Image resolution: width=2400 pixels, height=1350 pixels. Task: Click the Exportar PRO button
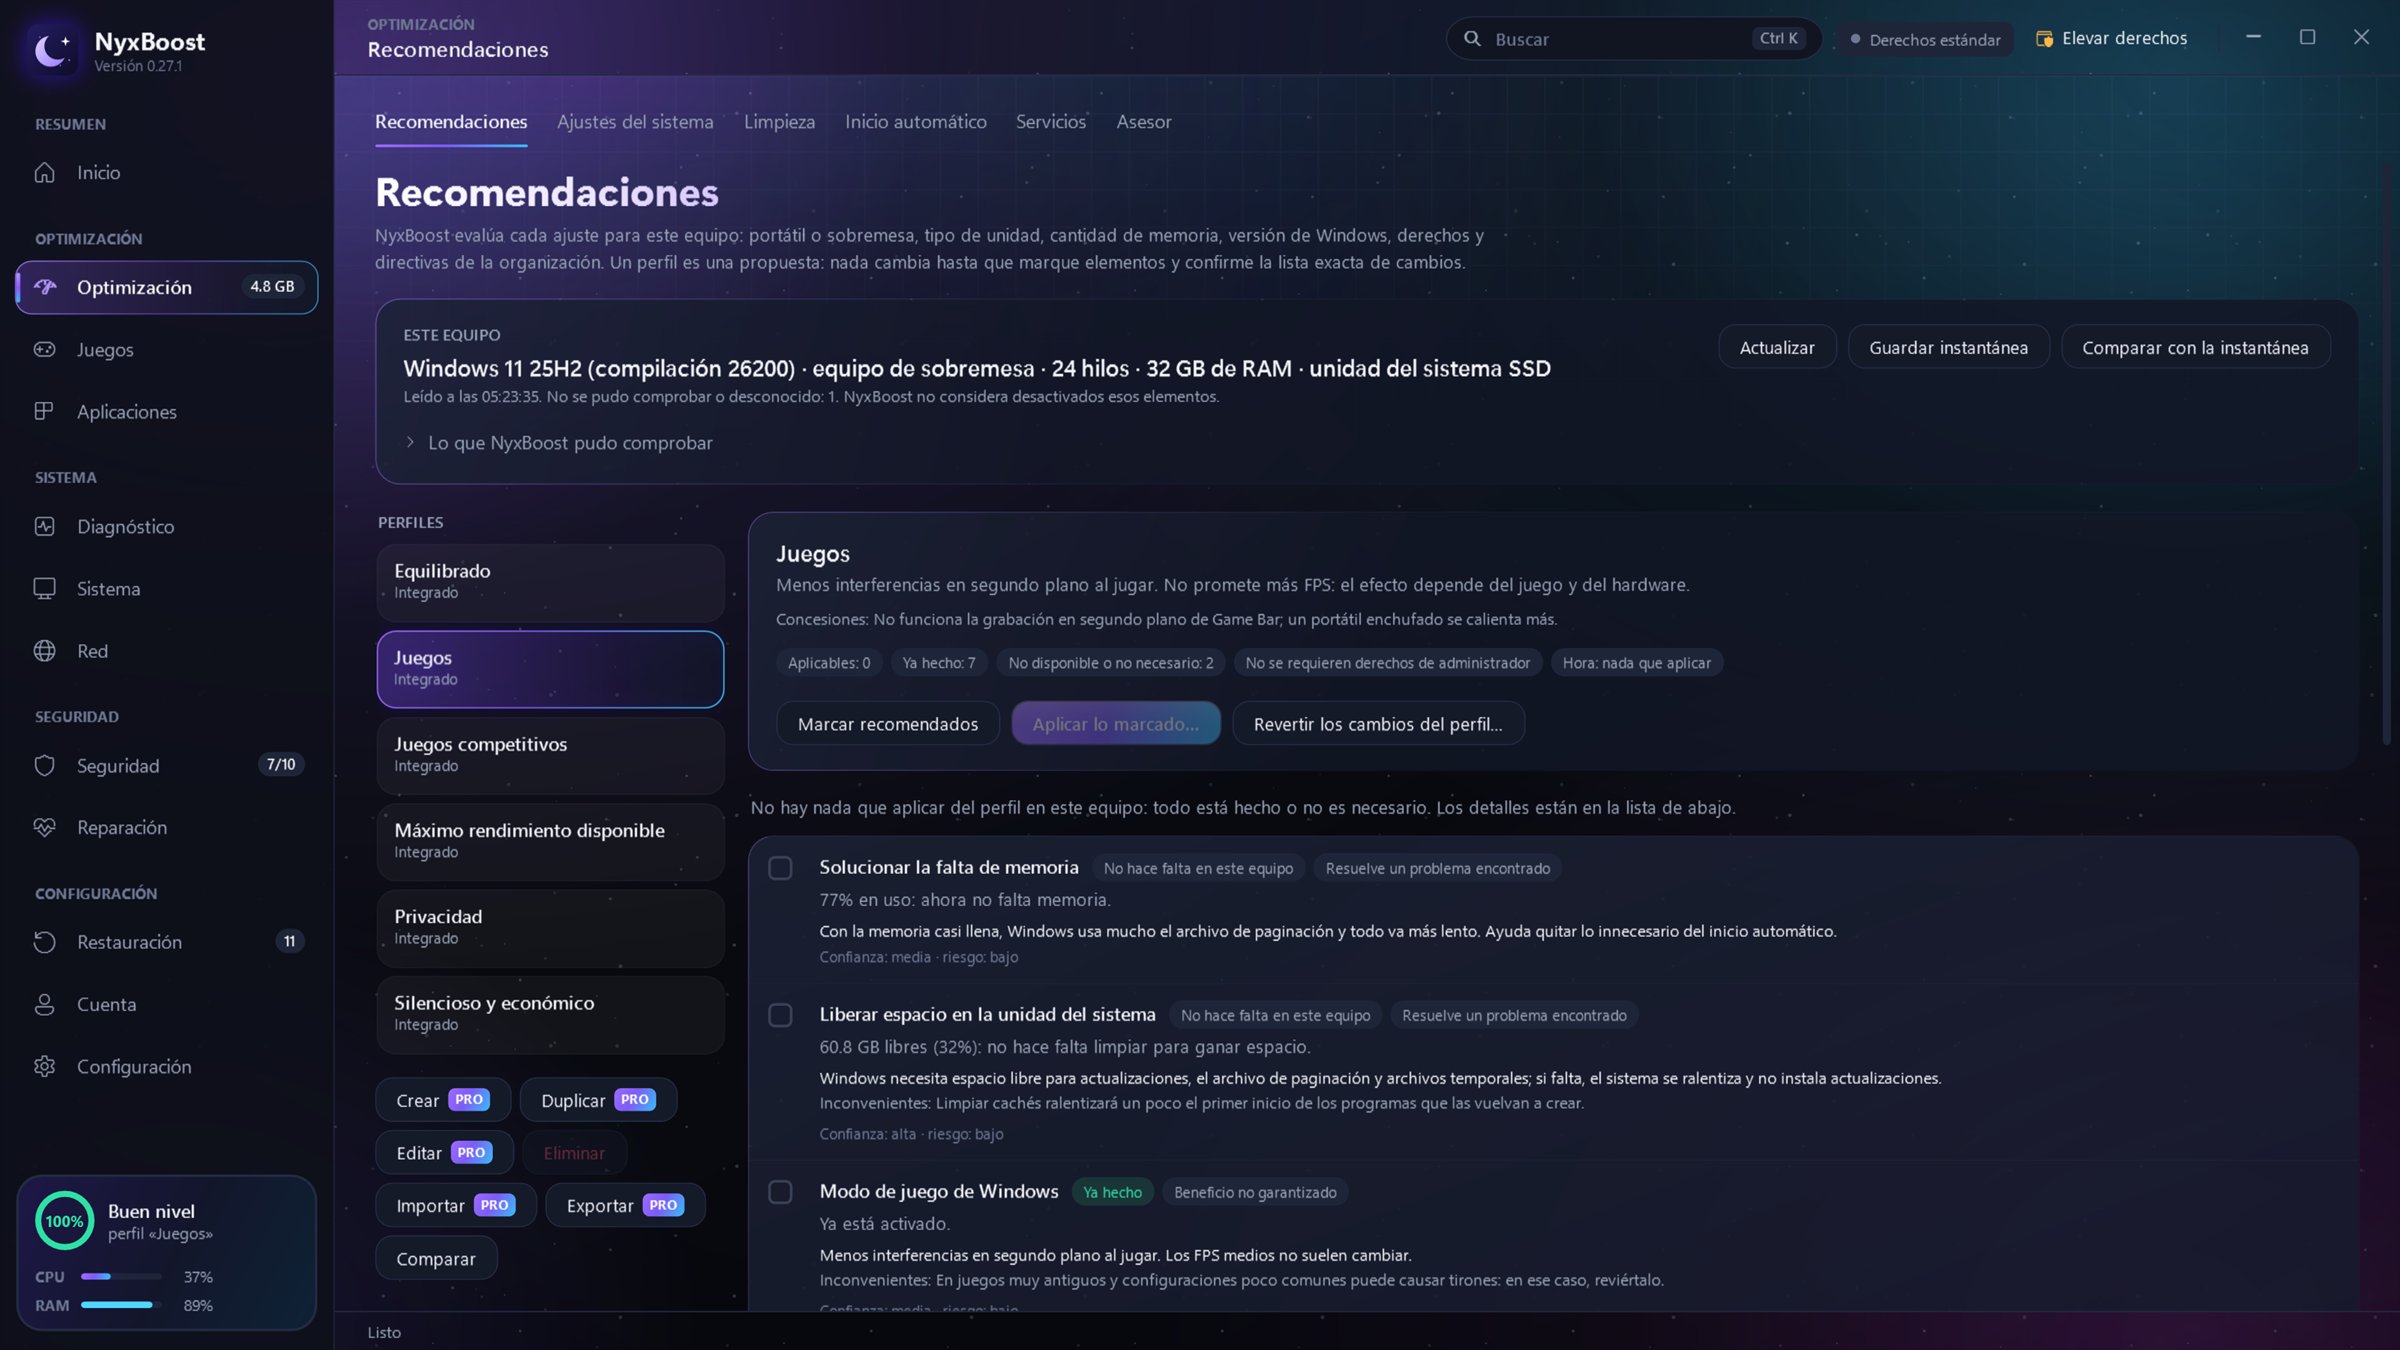click(625, 1205)
